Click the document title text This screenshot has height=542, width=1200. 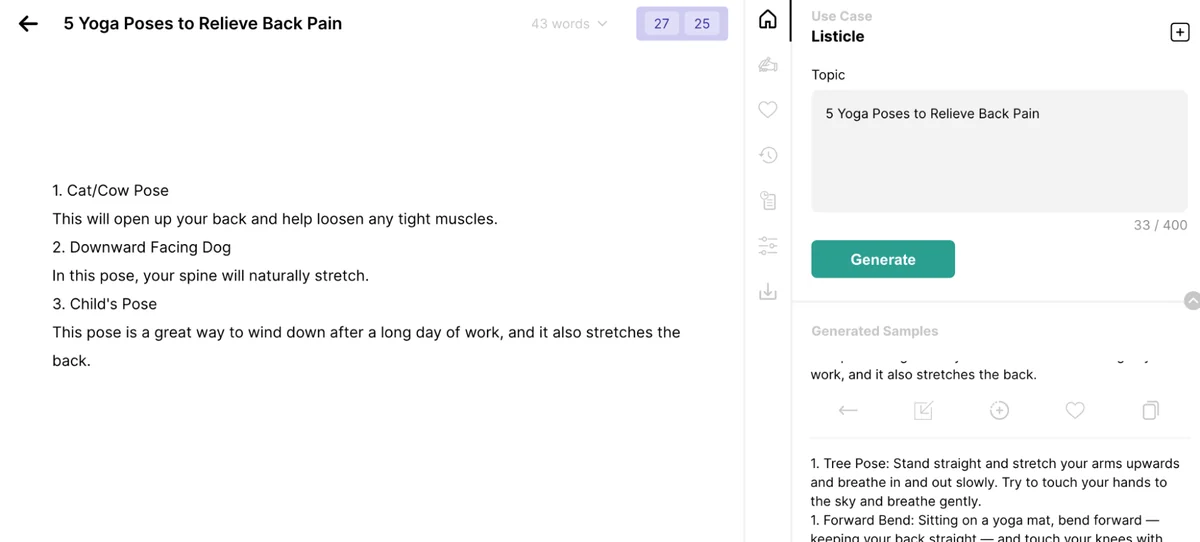pyautogui.click(x=203, y=23)
